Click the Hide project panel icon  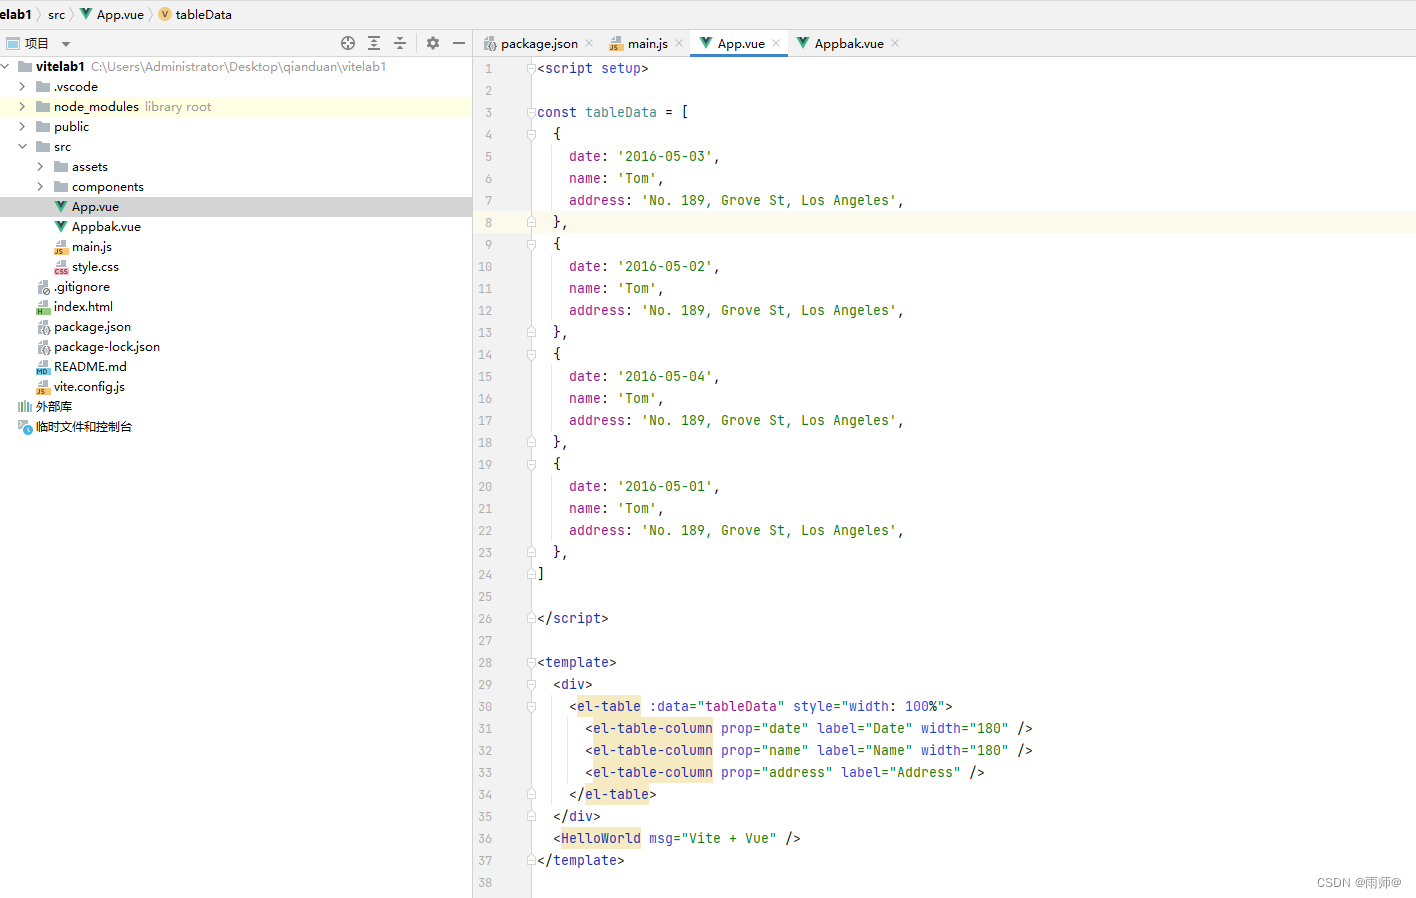coord(459,43)
